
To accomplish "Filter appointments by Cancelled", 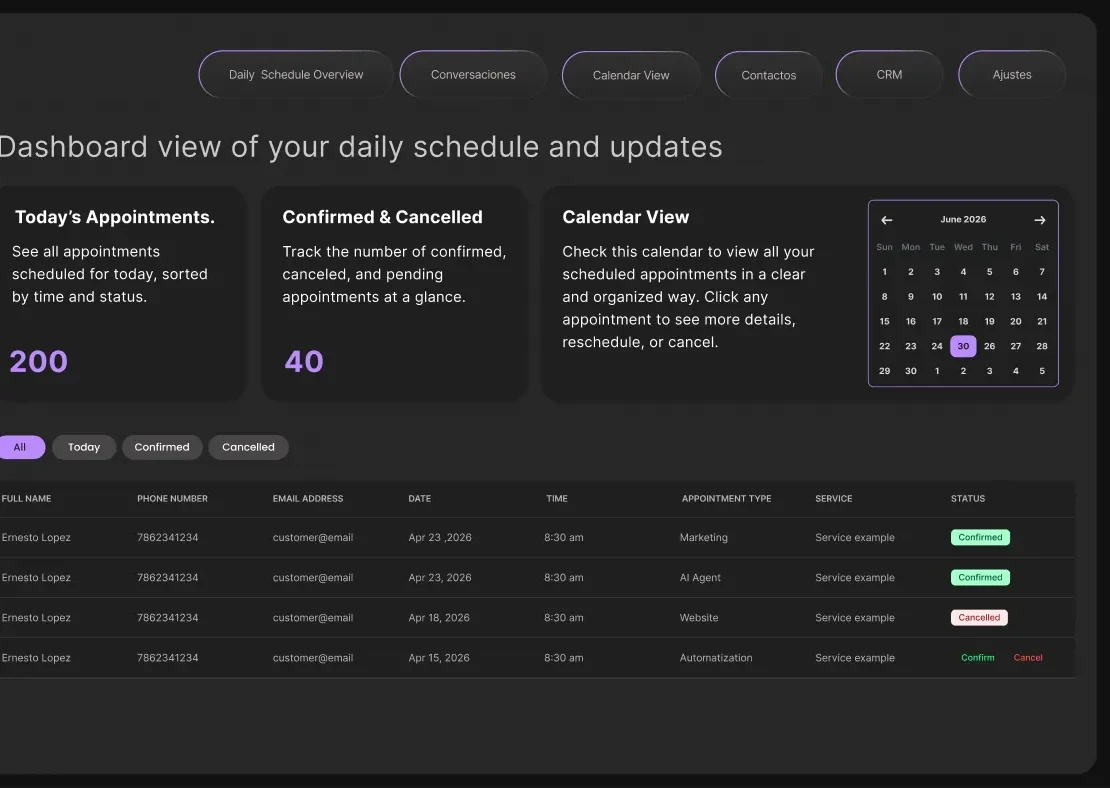I will [x=248, y=447].
